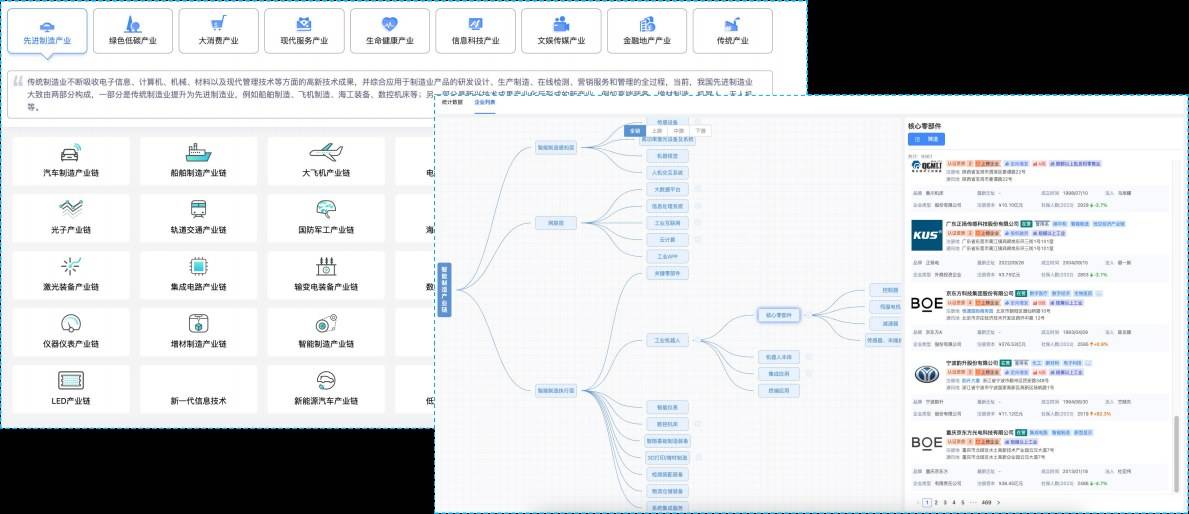Select the 云计算 node

pyautogui.click(x=667, y=240)
